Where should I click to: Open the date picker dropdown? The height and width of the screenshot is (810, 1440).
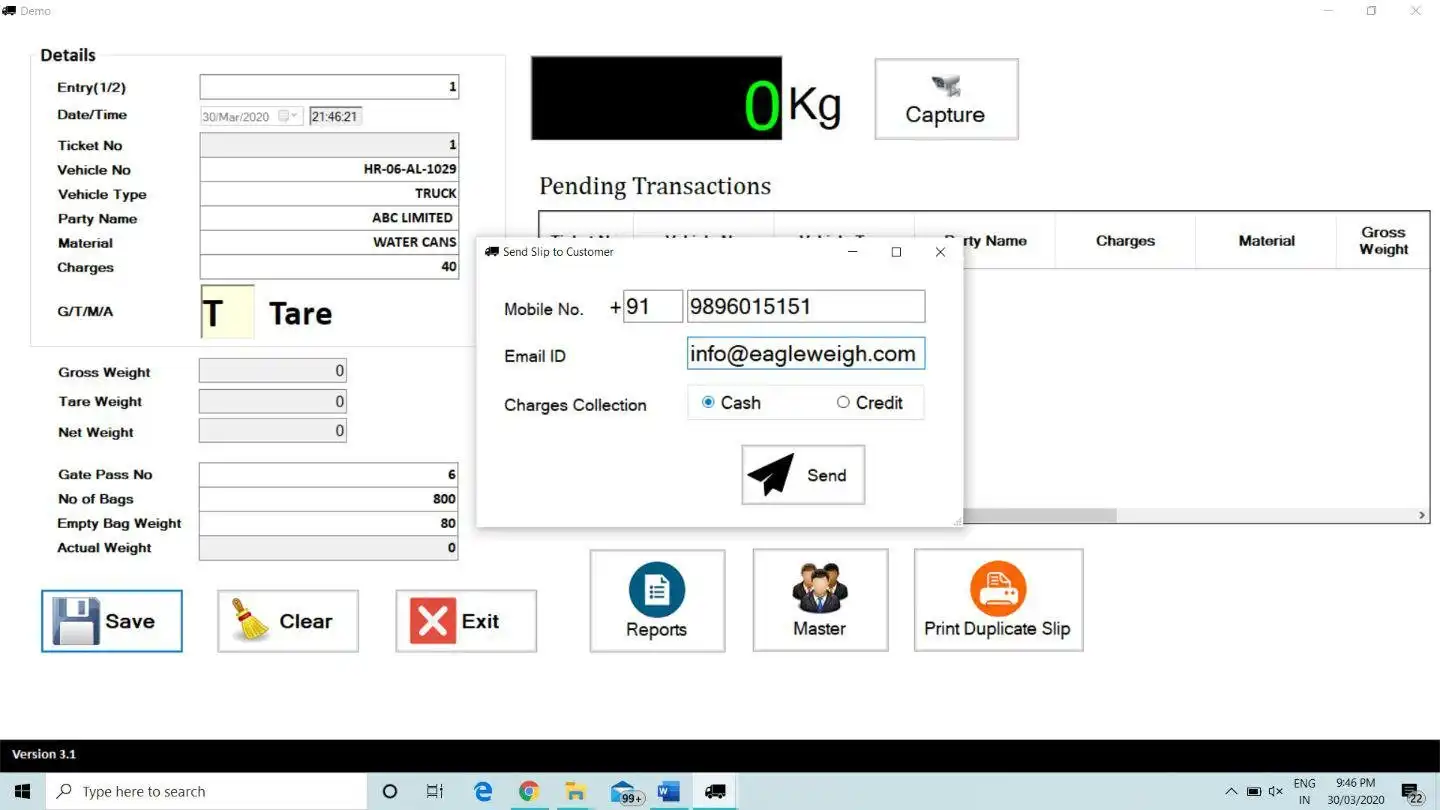coord(289,116)
